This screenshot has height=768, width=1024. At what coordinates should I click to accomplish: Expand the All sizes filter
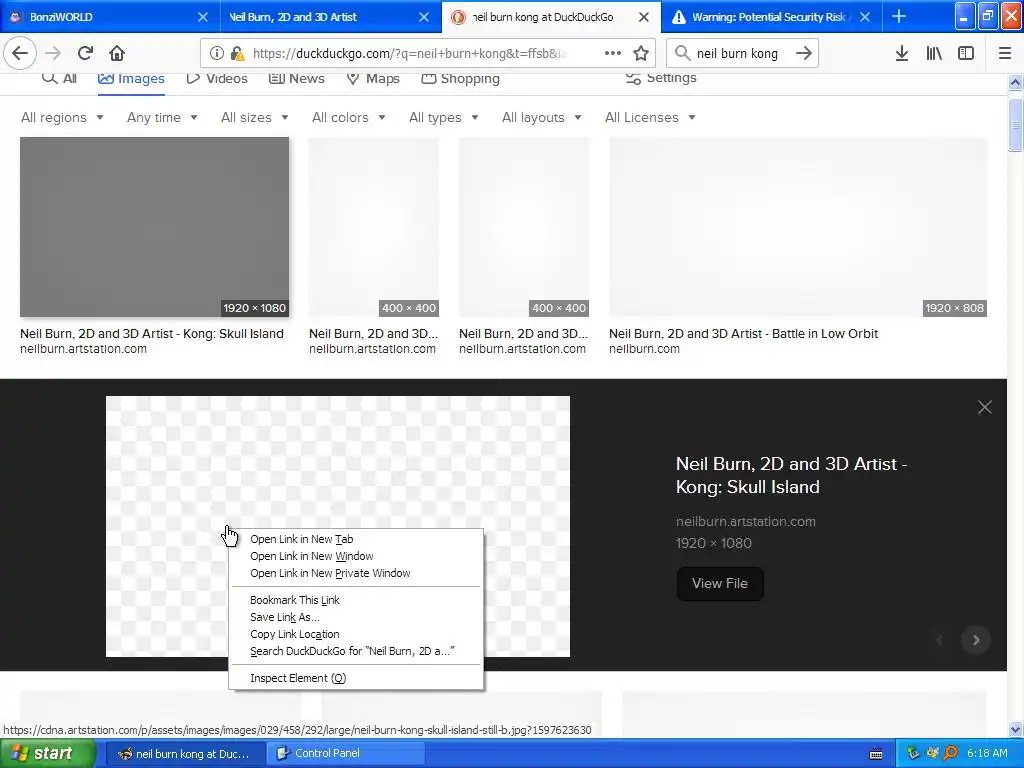click(255, 118)
